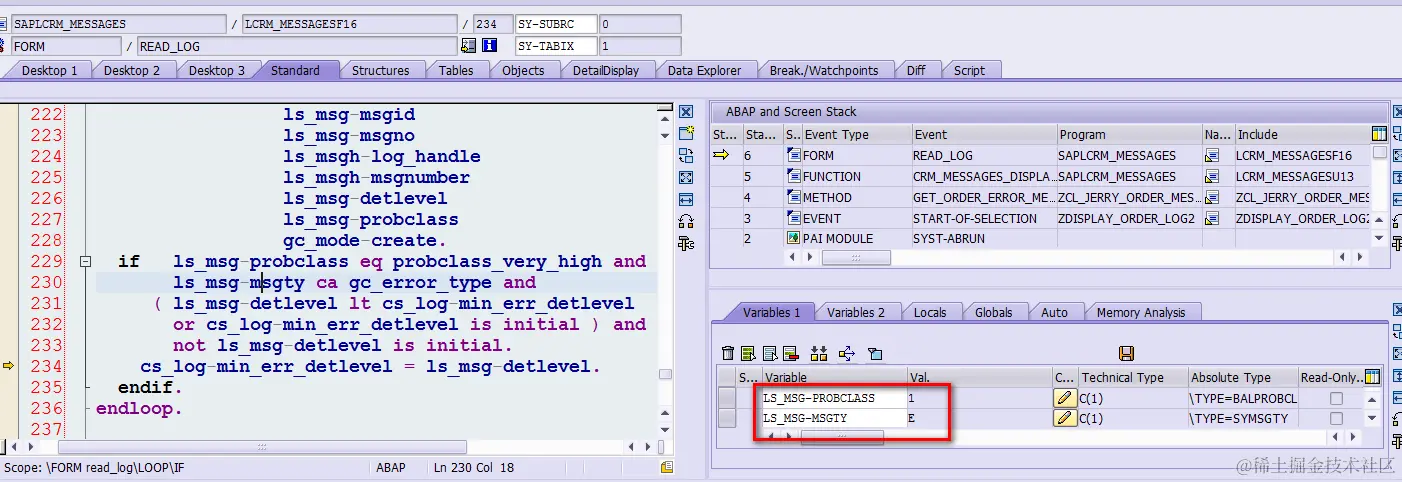The image size is (1402, 482).
Task: Collapse the if block at line 229
Action: (x=86, y=262)
